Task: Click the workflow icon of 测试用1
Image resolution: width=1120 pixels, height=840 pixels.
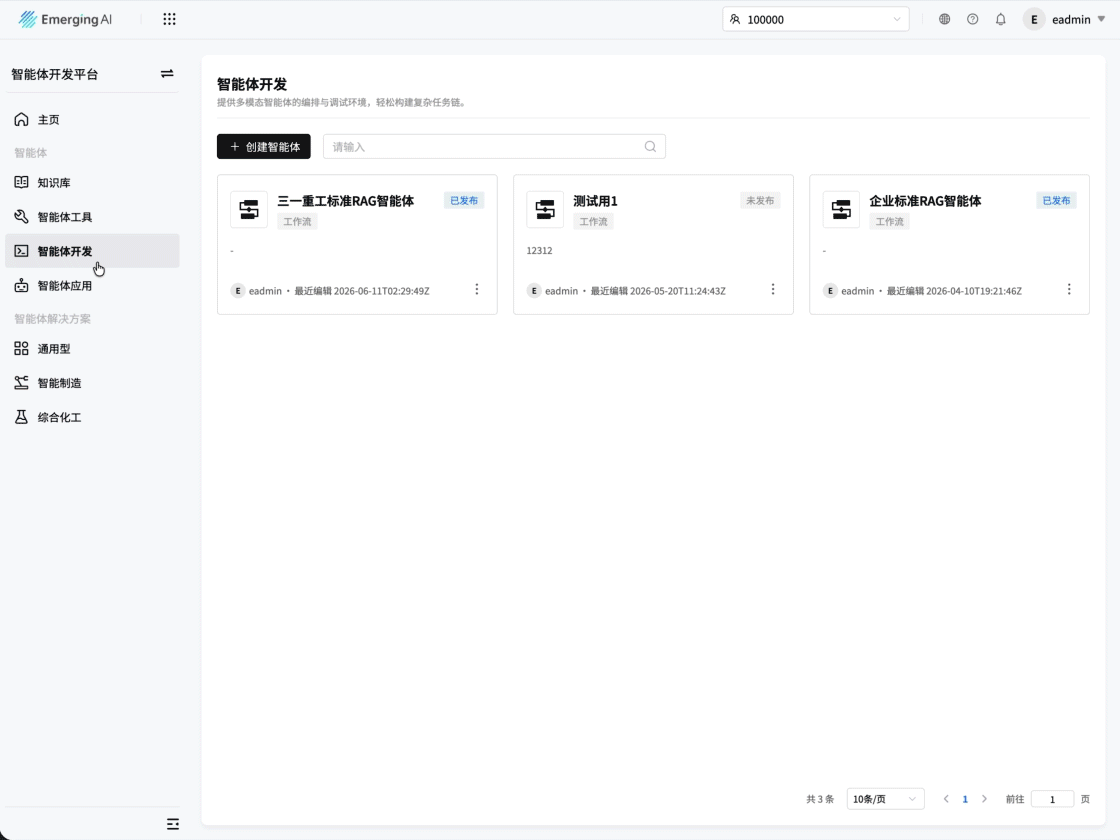Action: tap(545, 209)
